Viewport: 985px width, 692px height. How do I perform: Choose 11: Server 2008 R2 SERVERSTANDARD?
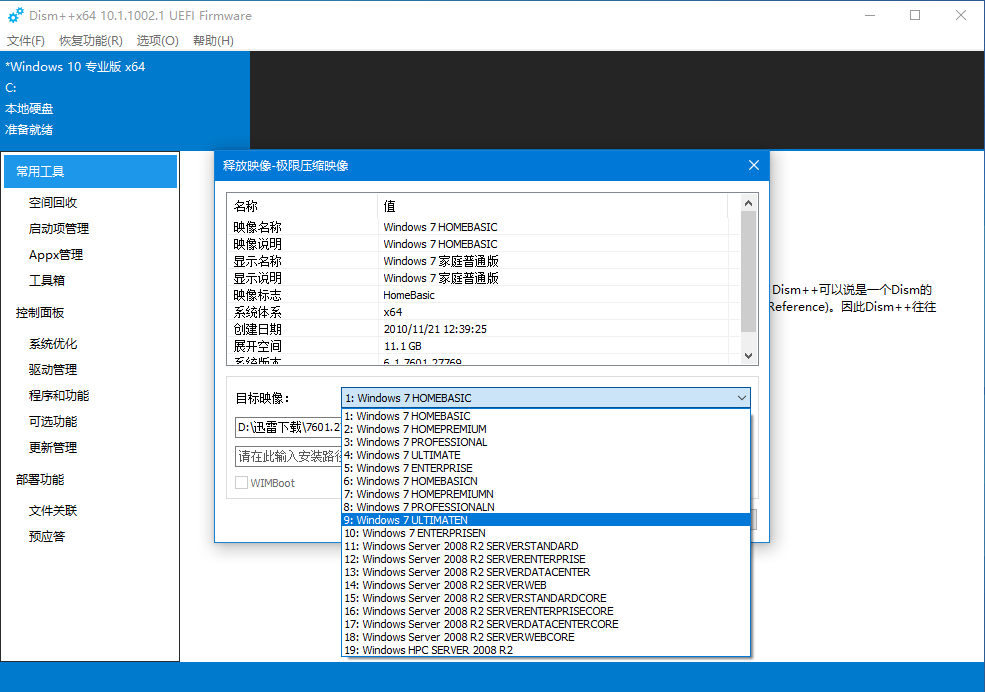click(546, 546)
